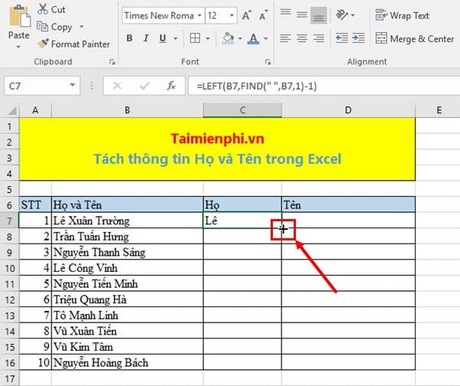Expand the Name Box C7 dropdown
The width and height of the screenshot is (460, 386).
(x=72, y=85)
